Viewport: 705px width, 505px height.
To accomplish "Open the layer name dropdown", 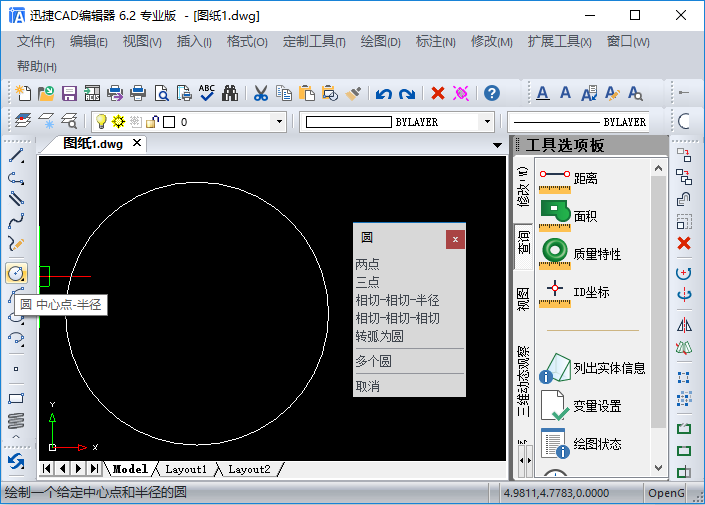I will coord(279,121).
